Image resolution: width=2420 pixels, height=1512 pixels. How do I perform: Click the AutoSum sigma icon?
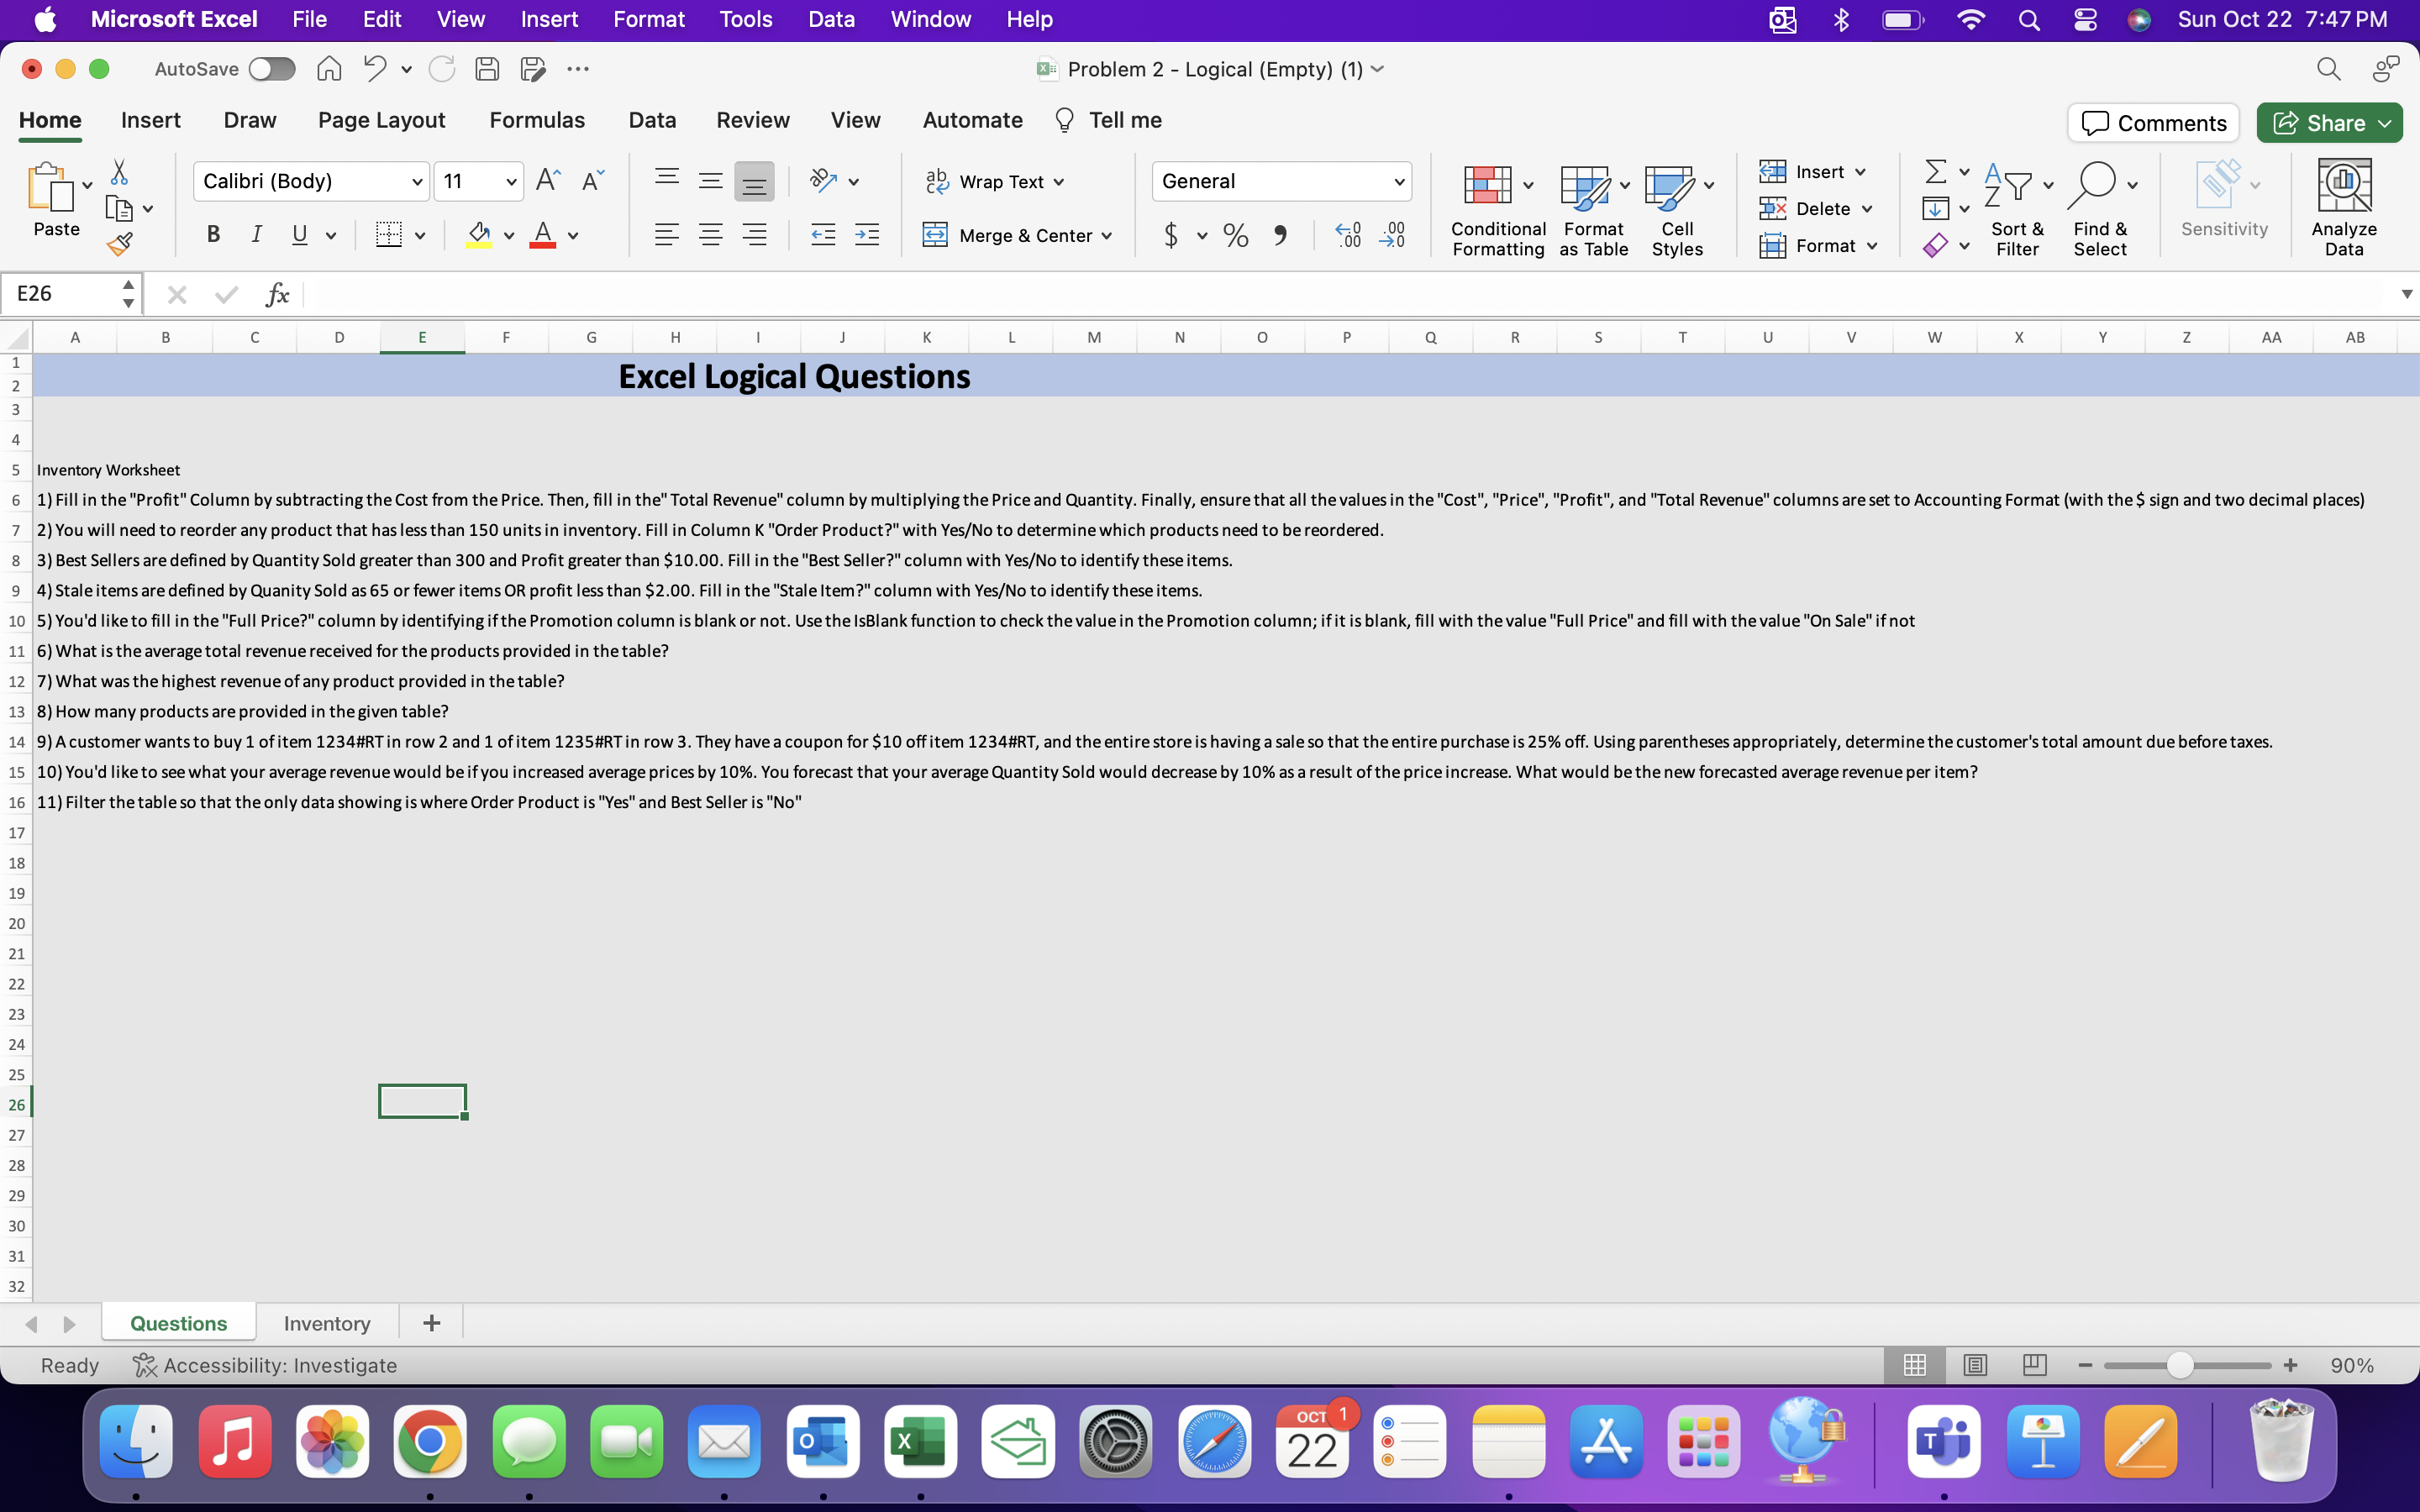tap(1935, 172)
